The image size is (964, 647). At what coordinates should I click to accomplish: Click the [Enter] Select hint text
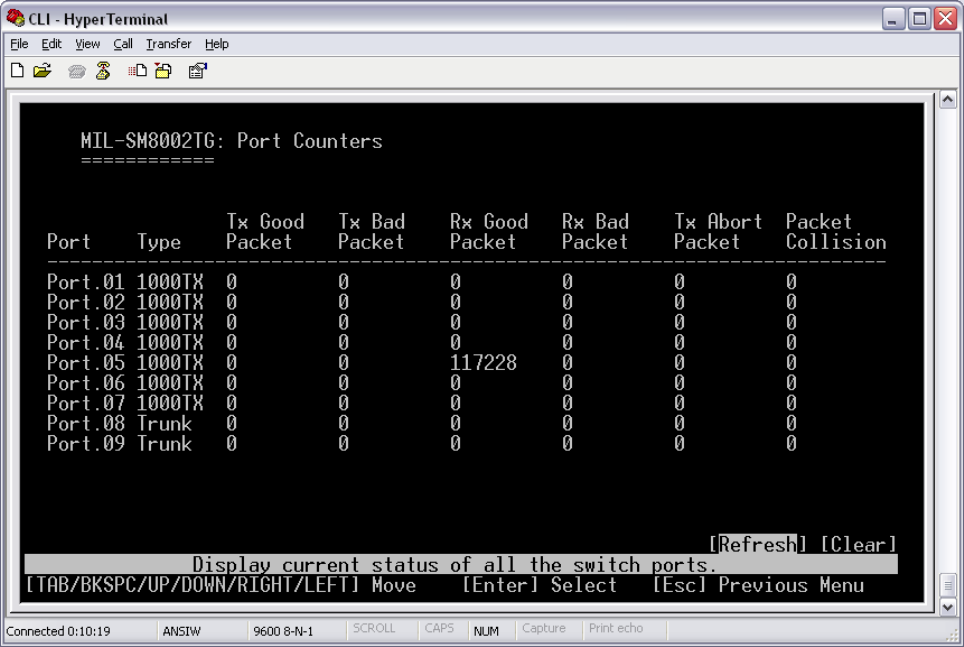(539, 585)
